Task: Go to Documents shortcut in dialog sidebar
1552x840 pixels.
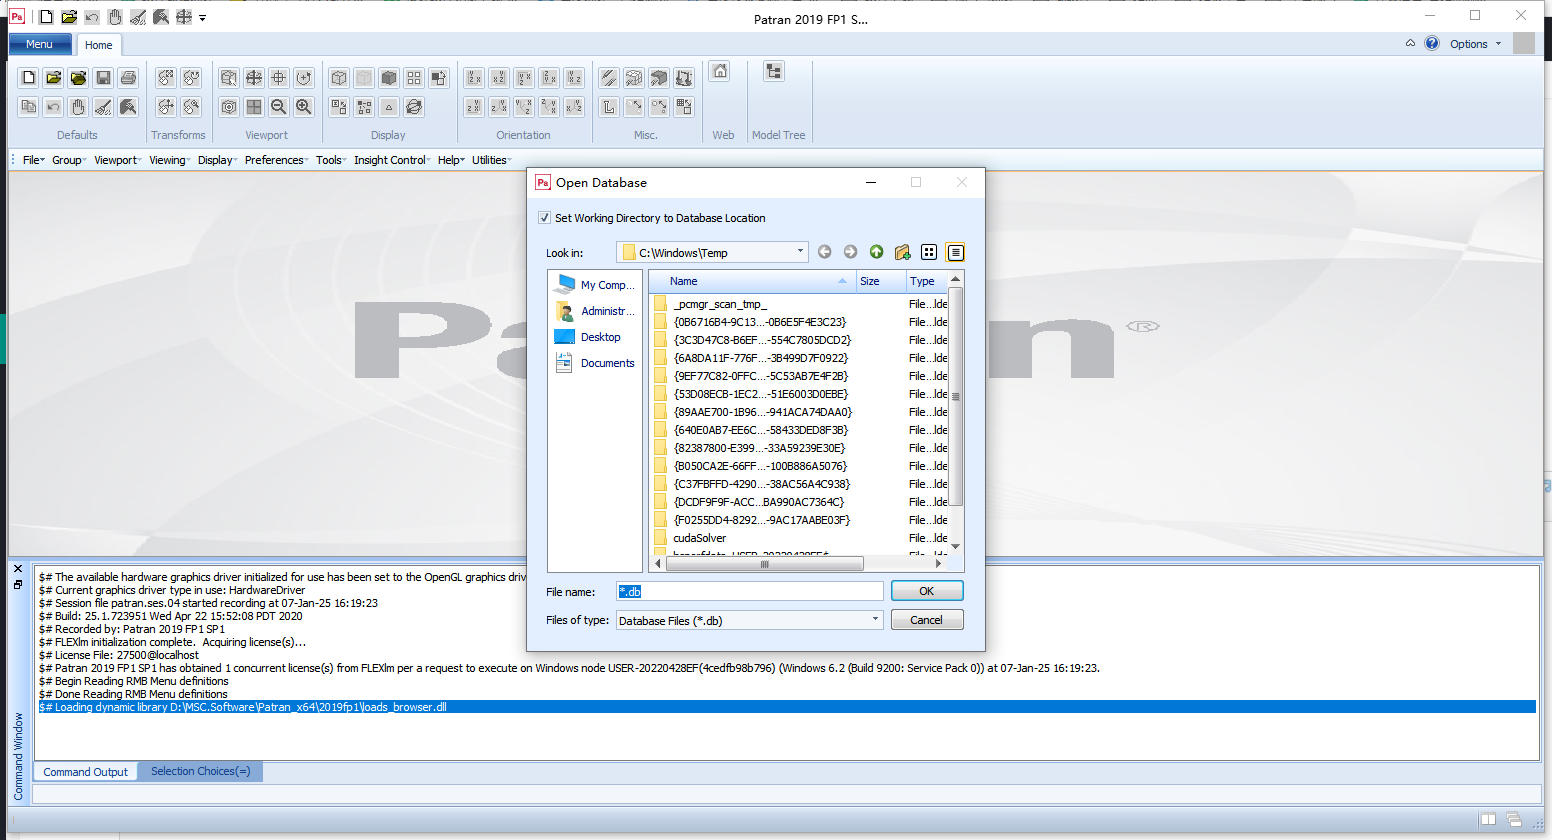Action: pyautogui.click(x=595, y=363)
